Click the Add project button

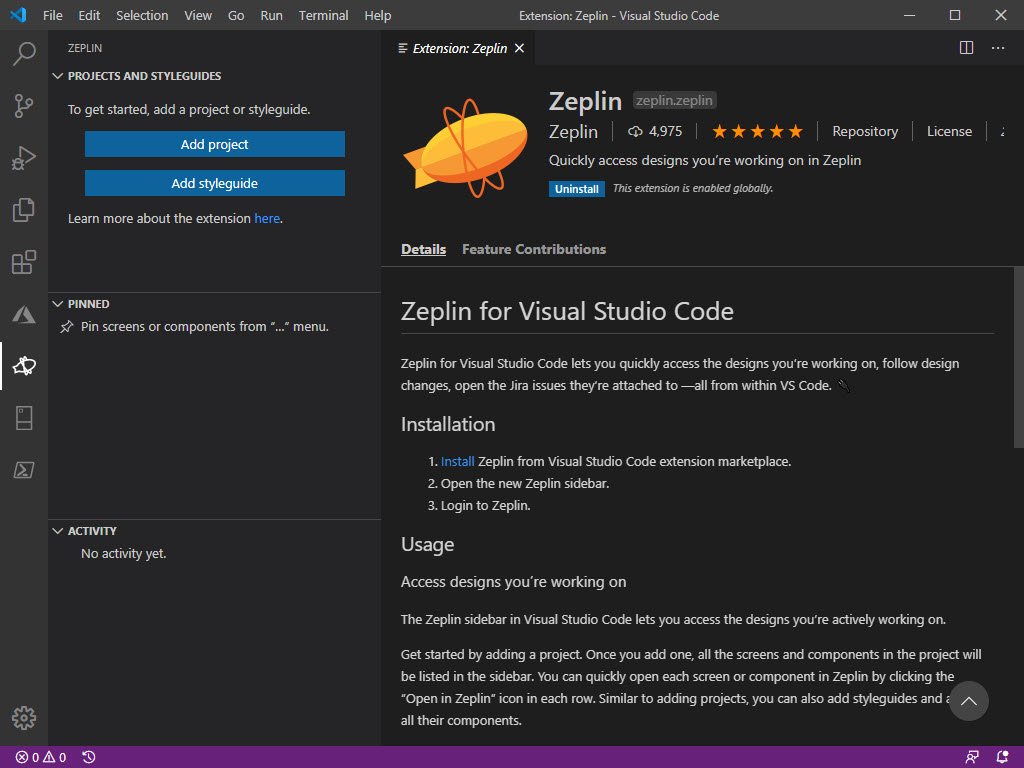pos(215,144)
